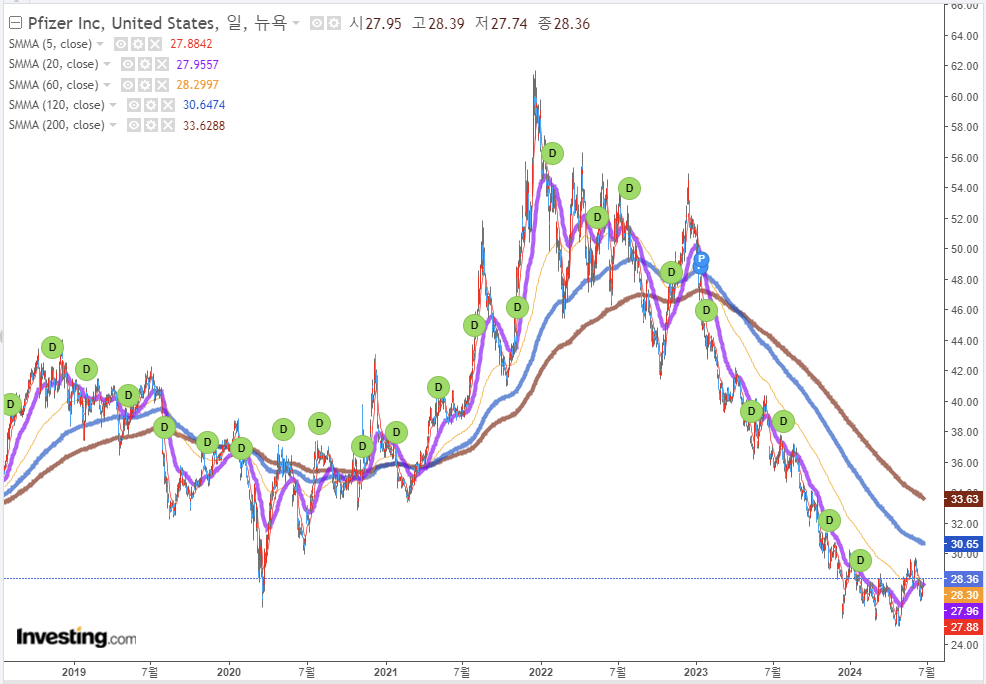Click the first dividend D marker at chart's left edge
The height and width of the screenshot is (684, 986).
[x=11, y=404]
